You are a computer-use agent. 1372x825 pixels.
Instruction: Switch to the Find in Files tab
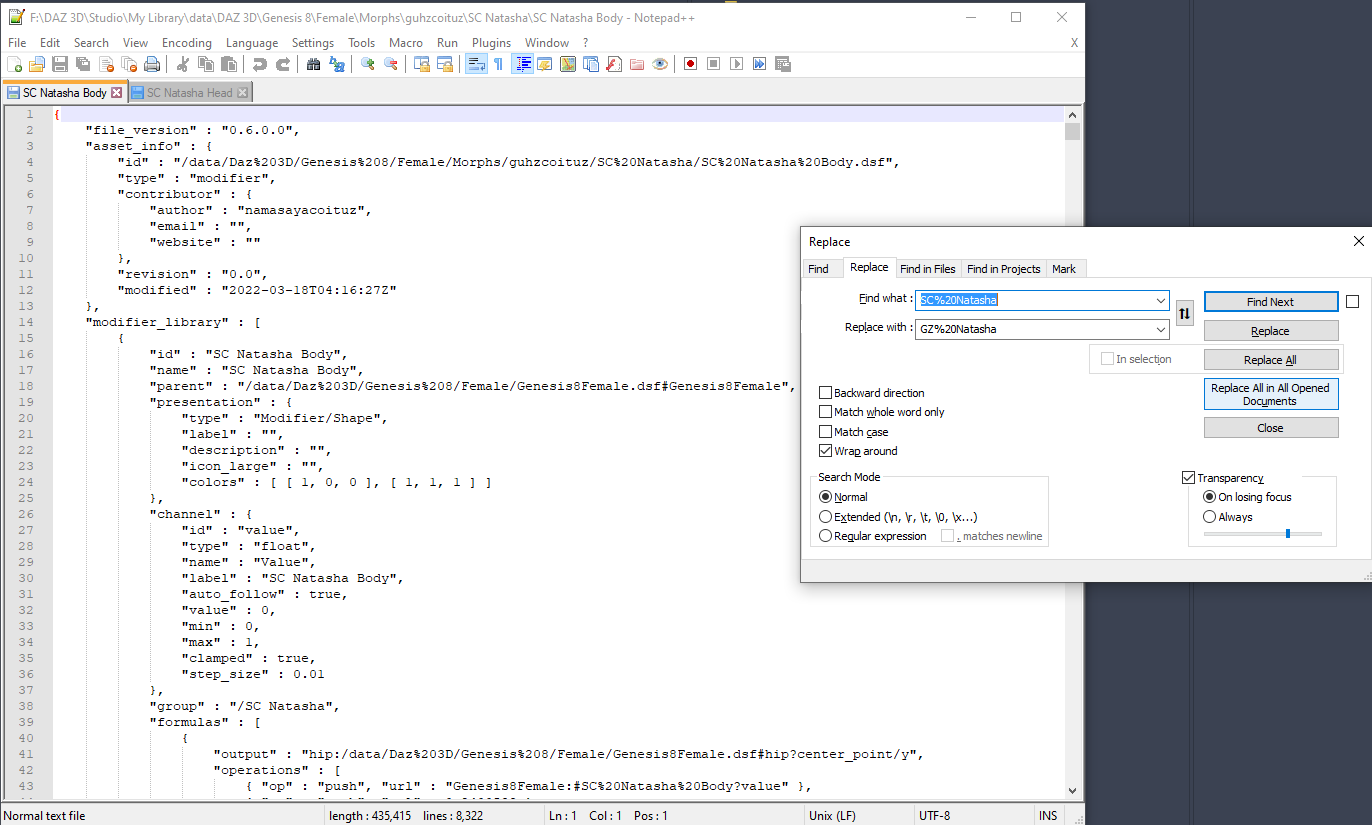(x=928, y=269)
